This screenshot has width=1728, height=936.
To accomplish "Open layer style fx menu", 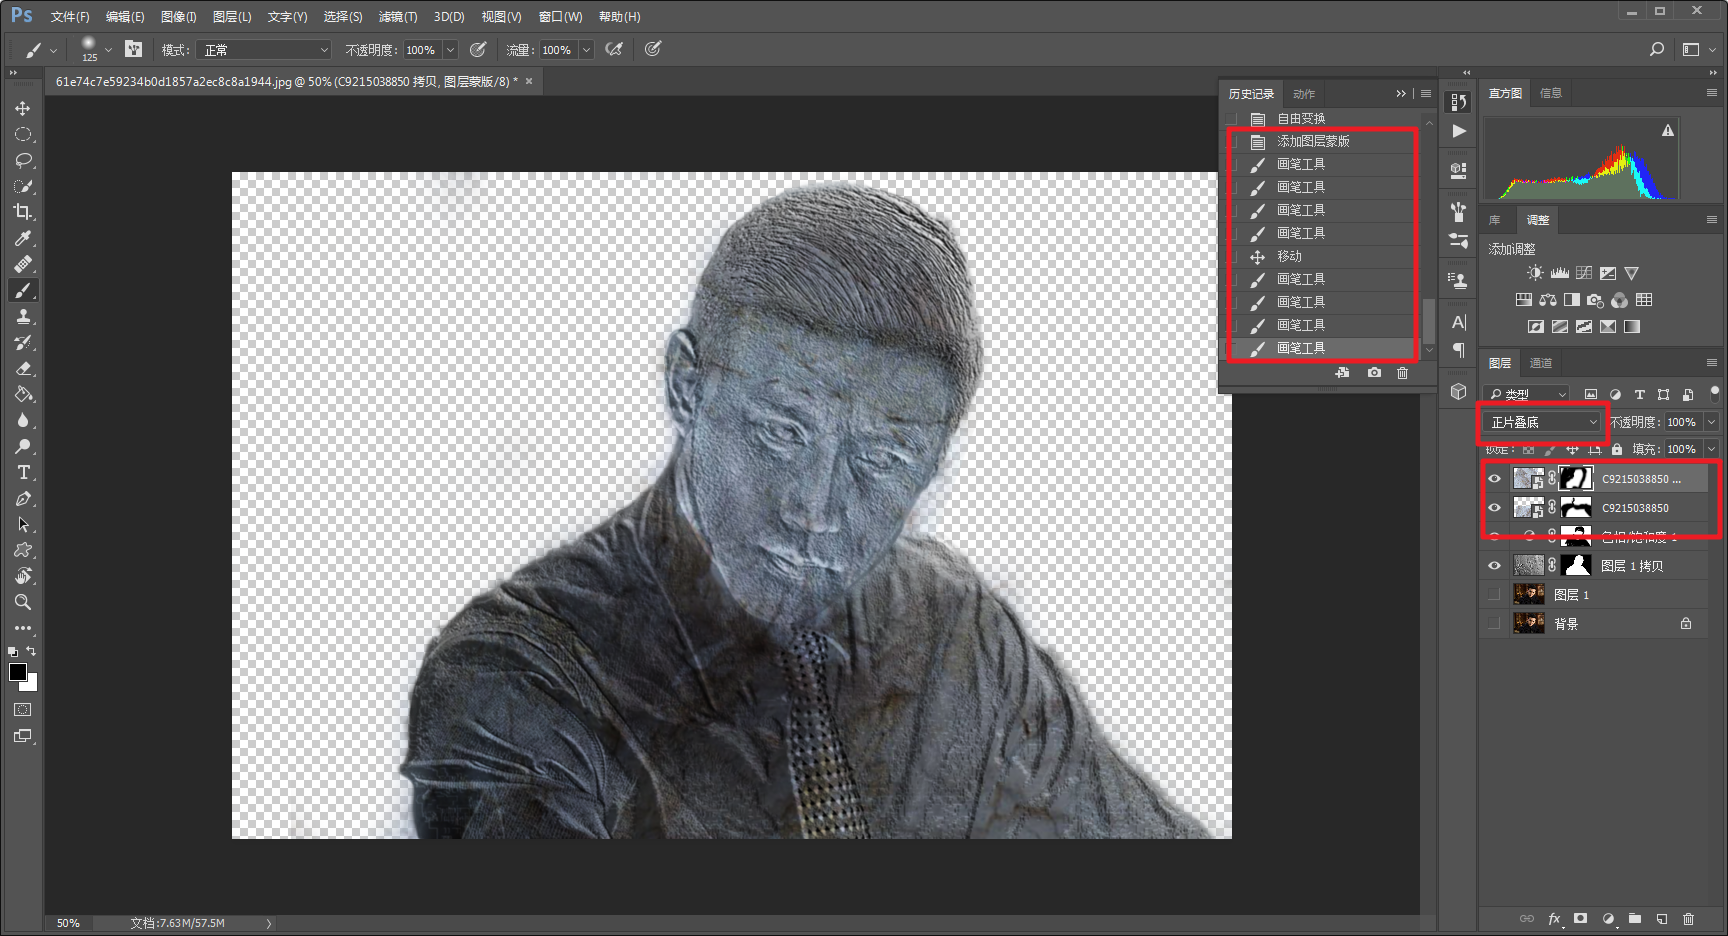I will (x=1554, y=918).
